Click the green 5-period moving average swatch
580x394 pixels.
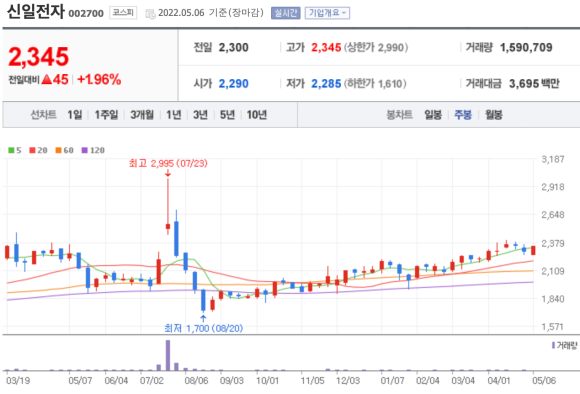click(11, 150)
